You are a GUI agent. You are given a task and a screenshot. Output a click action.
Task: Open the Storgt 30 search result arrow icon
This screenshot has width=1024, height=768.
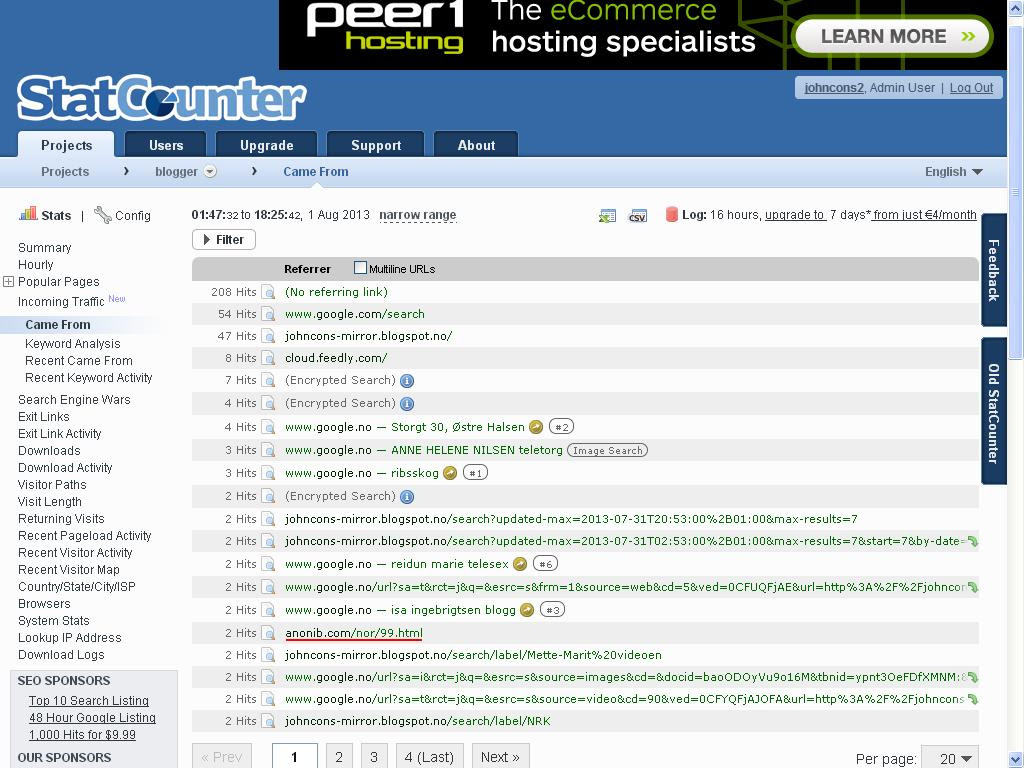[536, 427]
